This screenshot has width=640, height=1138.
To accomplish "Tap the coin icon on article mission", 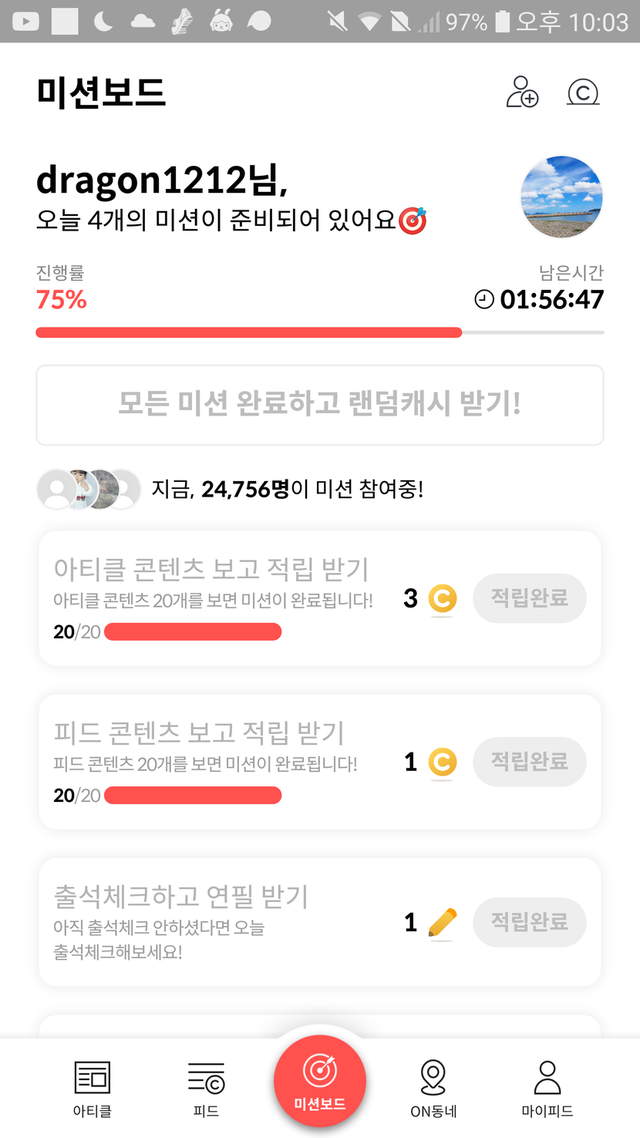I will [x=442, y=599].
